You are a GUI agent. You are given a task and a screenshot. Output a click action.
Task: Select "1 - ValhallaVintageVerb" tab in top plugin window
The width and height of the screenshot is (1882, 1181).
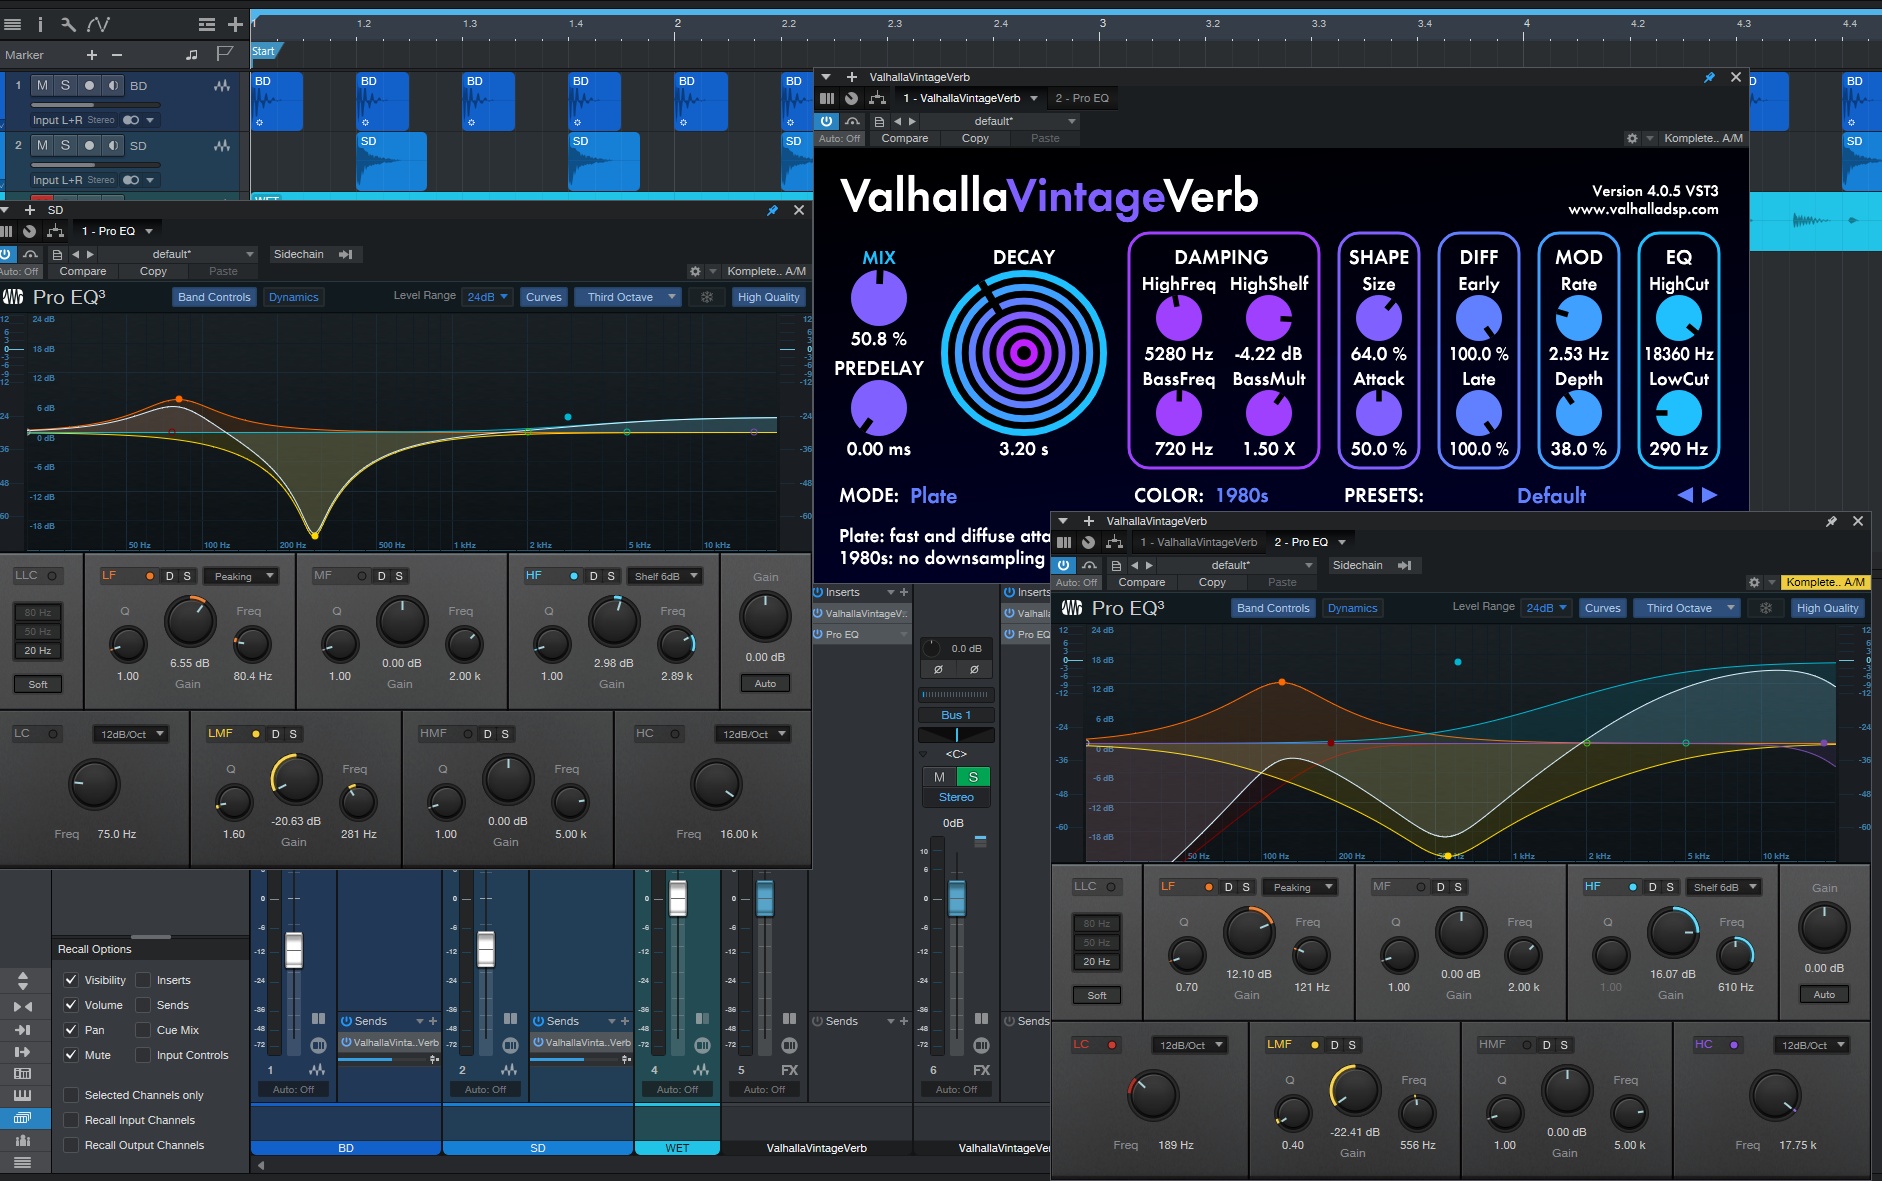pos(962,98)
